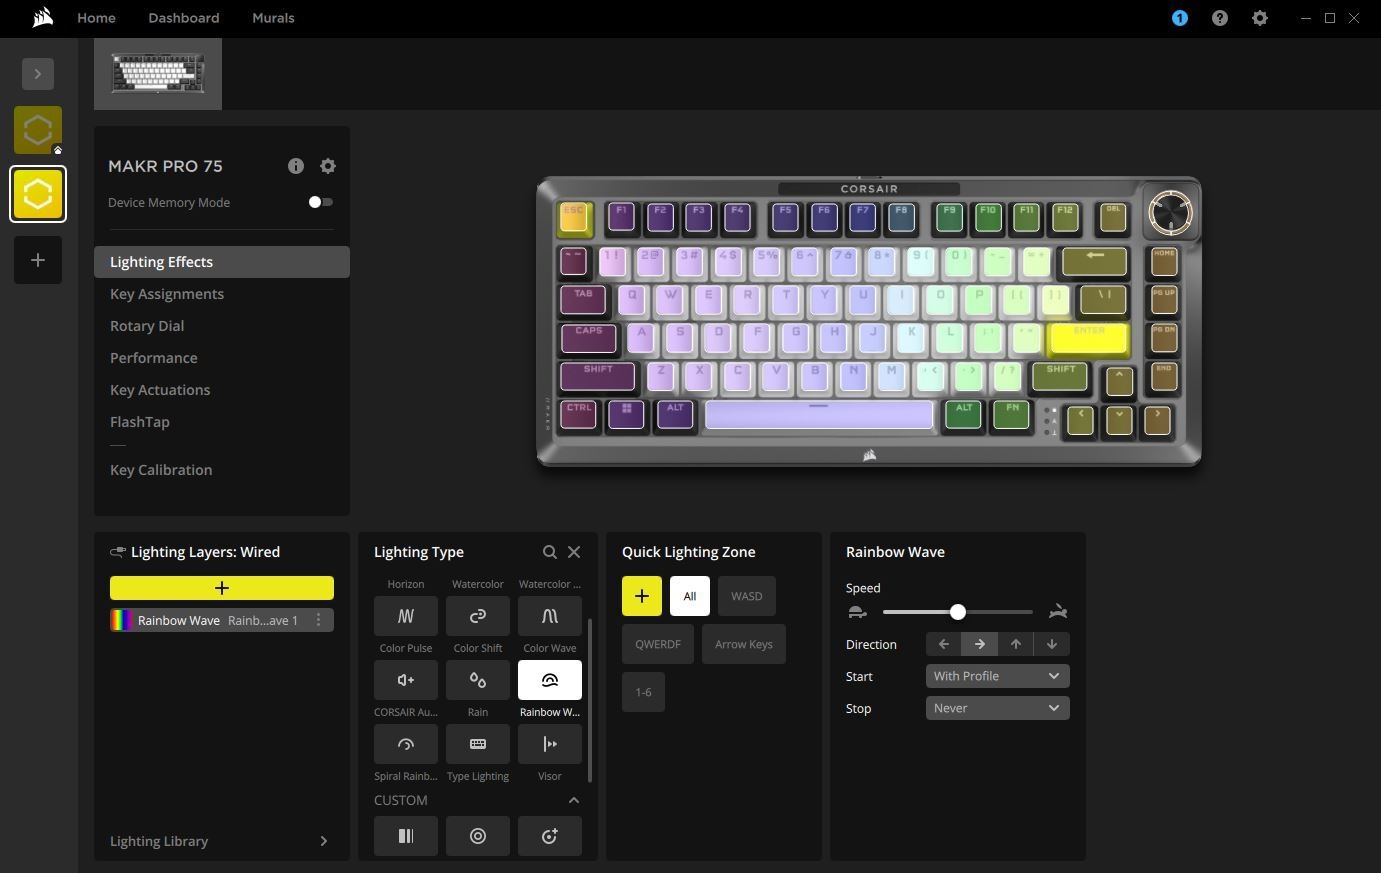Click the ESC key on keyboard preview
Viewport: 1381px width, 873px height.
pos(575,217)
